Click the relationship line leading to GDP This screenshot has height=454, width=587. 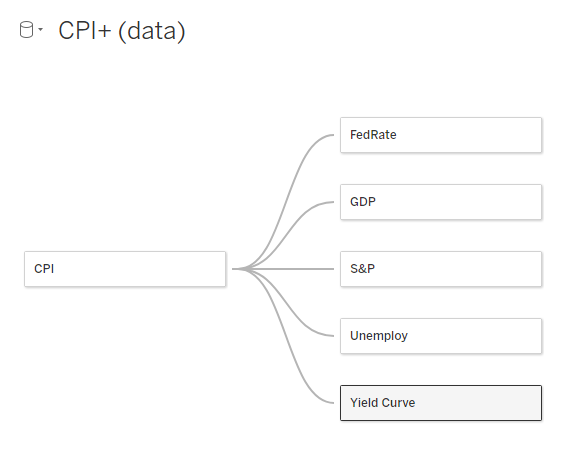[x=296, y=225]
